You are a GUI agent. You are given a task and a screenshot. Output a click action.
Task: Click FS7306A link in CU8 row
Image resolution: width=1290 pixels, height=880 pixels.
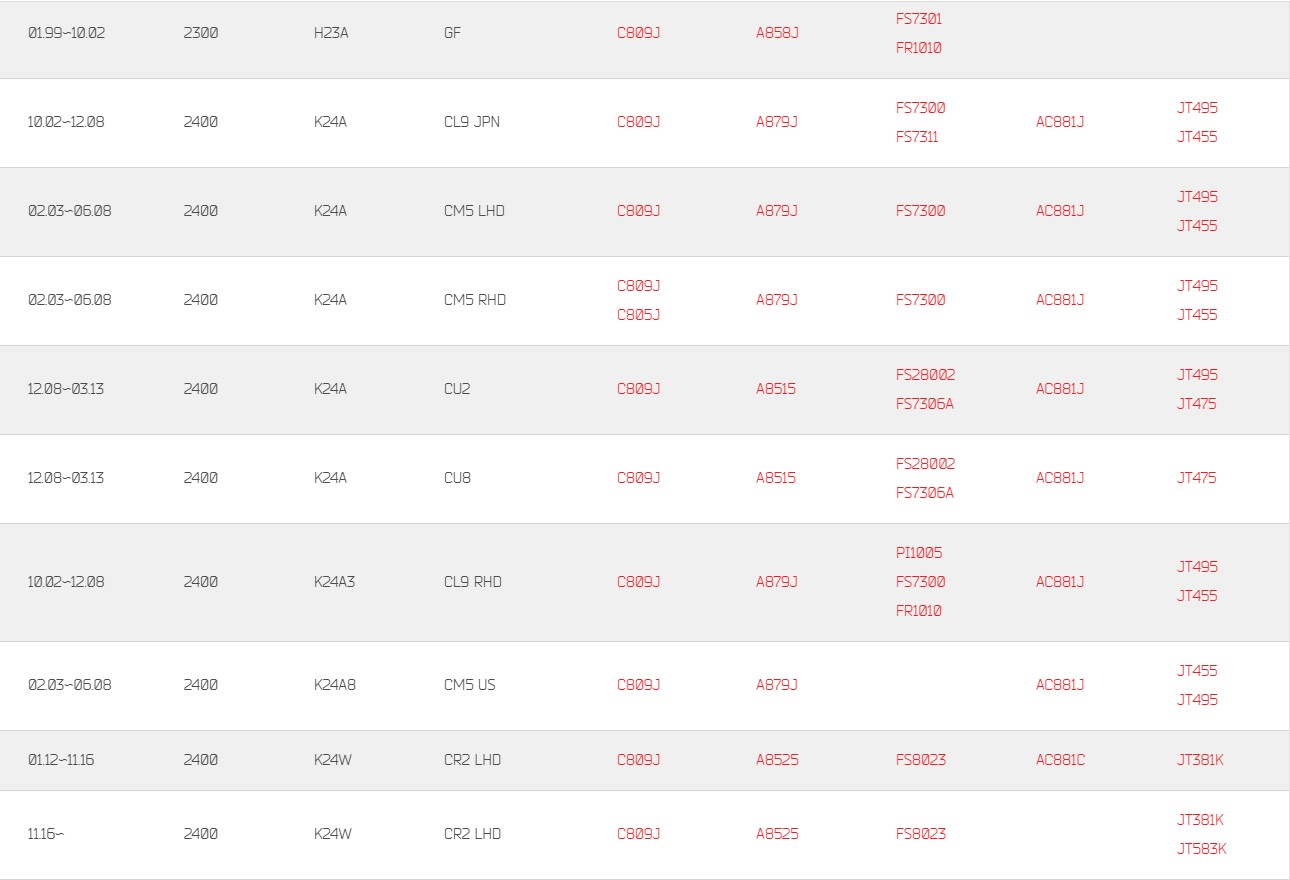(x=925, y=493)
